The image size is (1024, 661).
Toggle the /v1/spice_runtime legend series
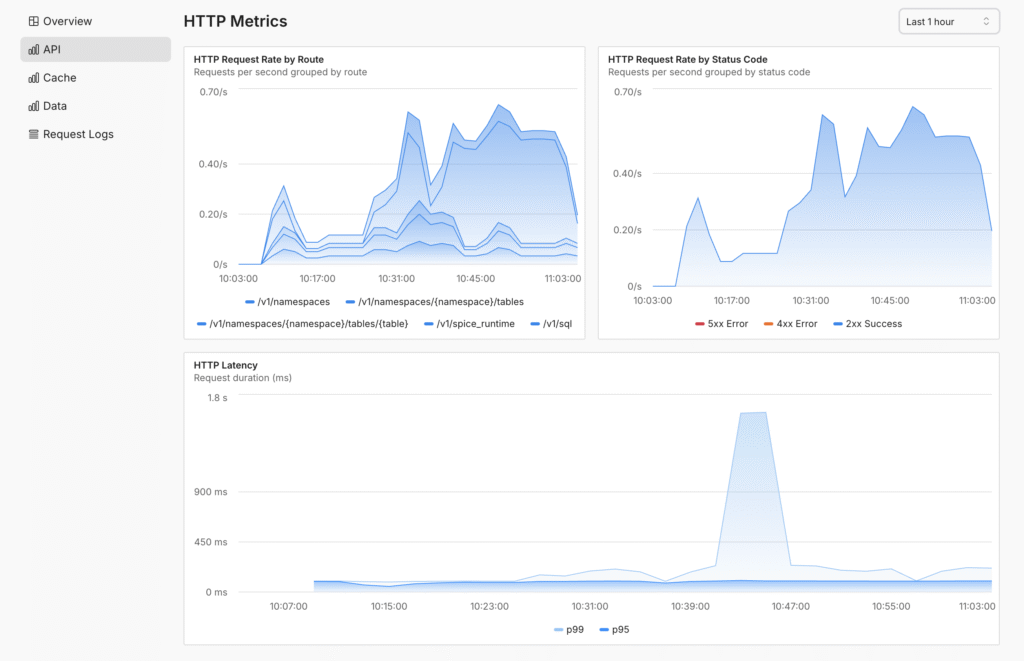pyautogui.click(x=469, y=324)
